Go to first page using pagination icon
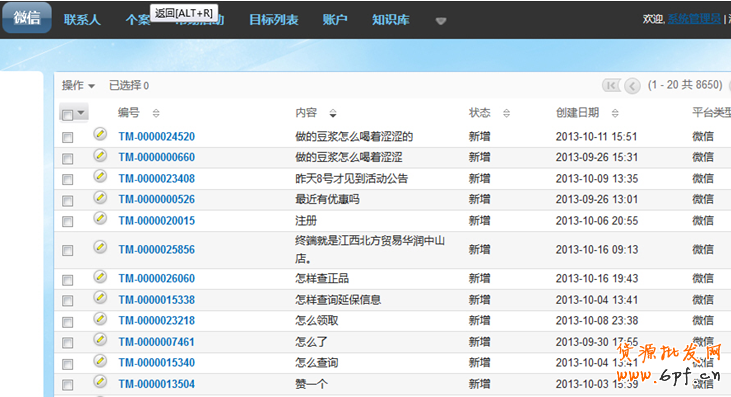The height and width of the screenshot is (397, 731). pyautogui.click(x=611, y=85)
